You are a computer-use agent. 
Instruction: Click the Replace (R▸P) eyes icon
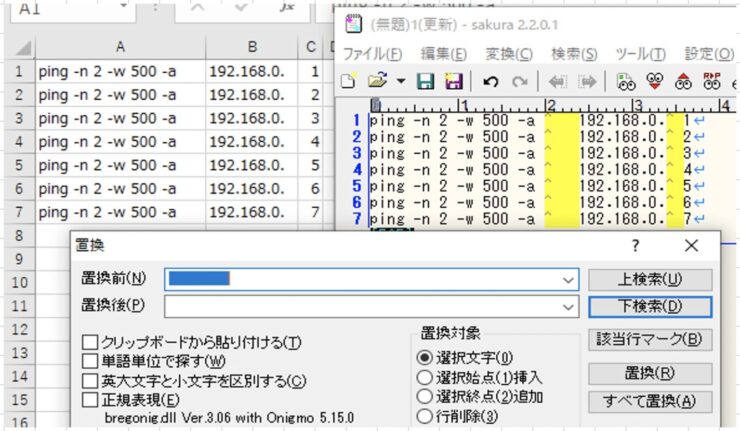pos(713,81)
